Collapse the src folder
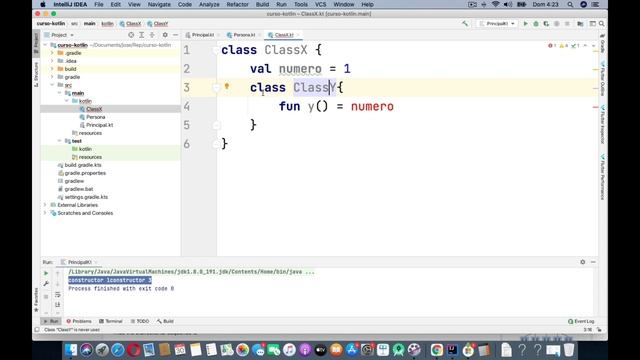 tap(52, 85)
